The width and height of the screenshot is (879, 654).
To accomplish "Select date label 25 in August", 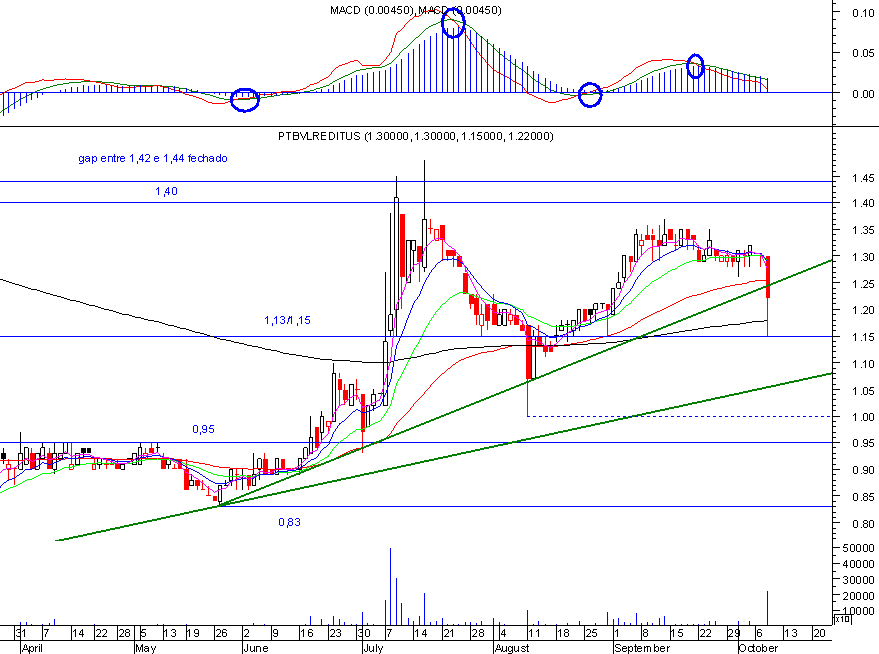I will click(x=591, y=633).
